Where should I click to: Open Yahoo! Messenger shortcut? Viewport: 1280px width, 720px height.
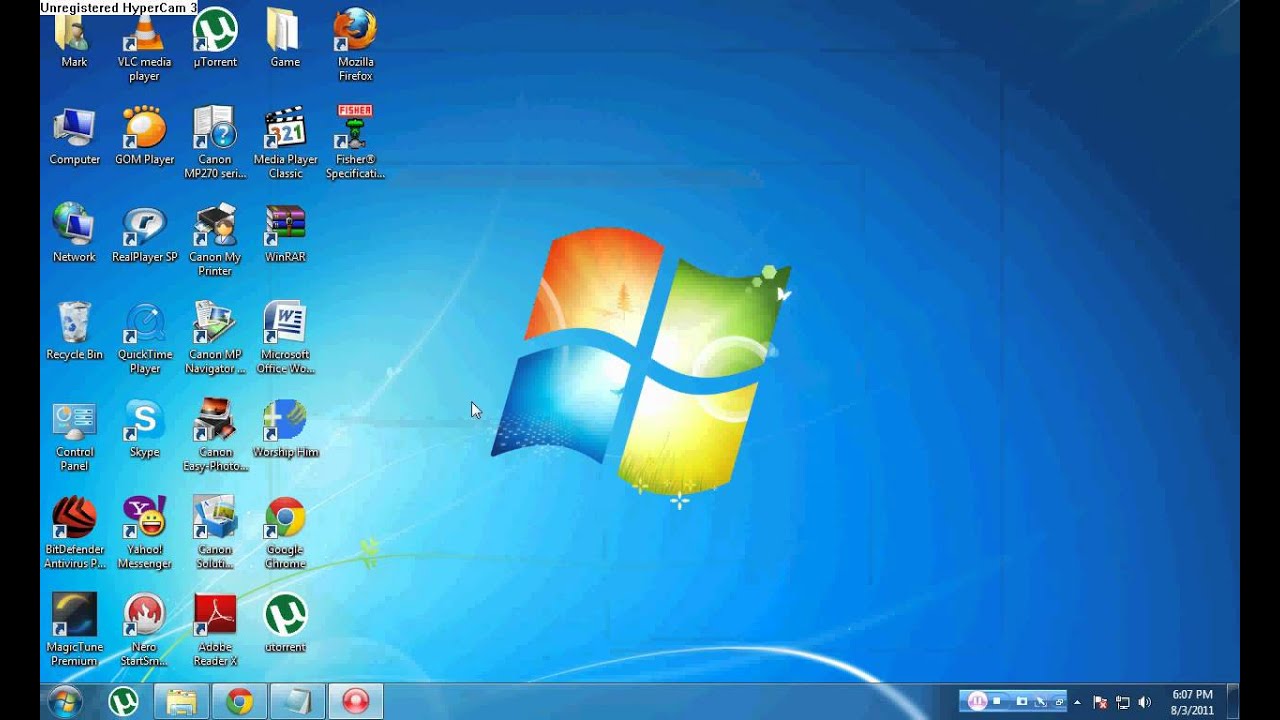coord(145,533)
